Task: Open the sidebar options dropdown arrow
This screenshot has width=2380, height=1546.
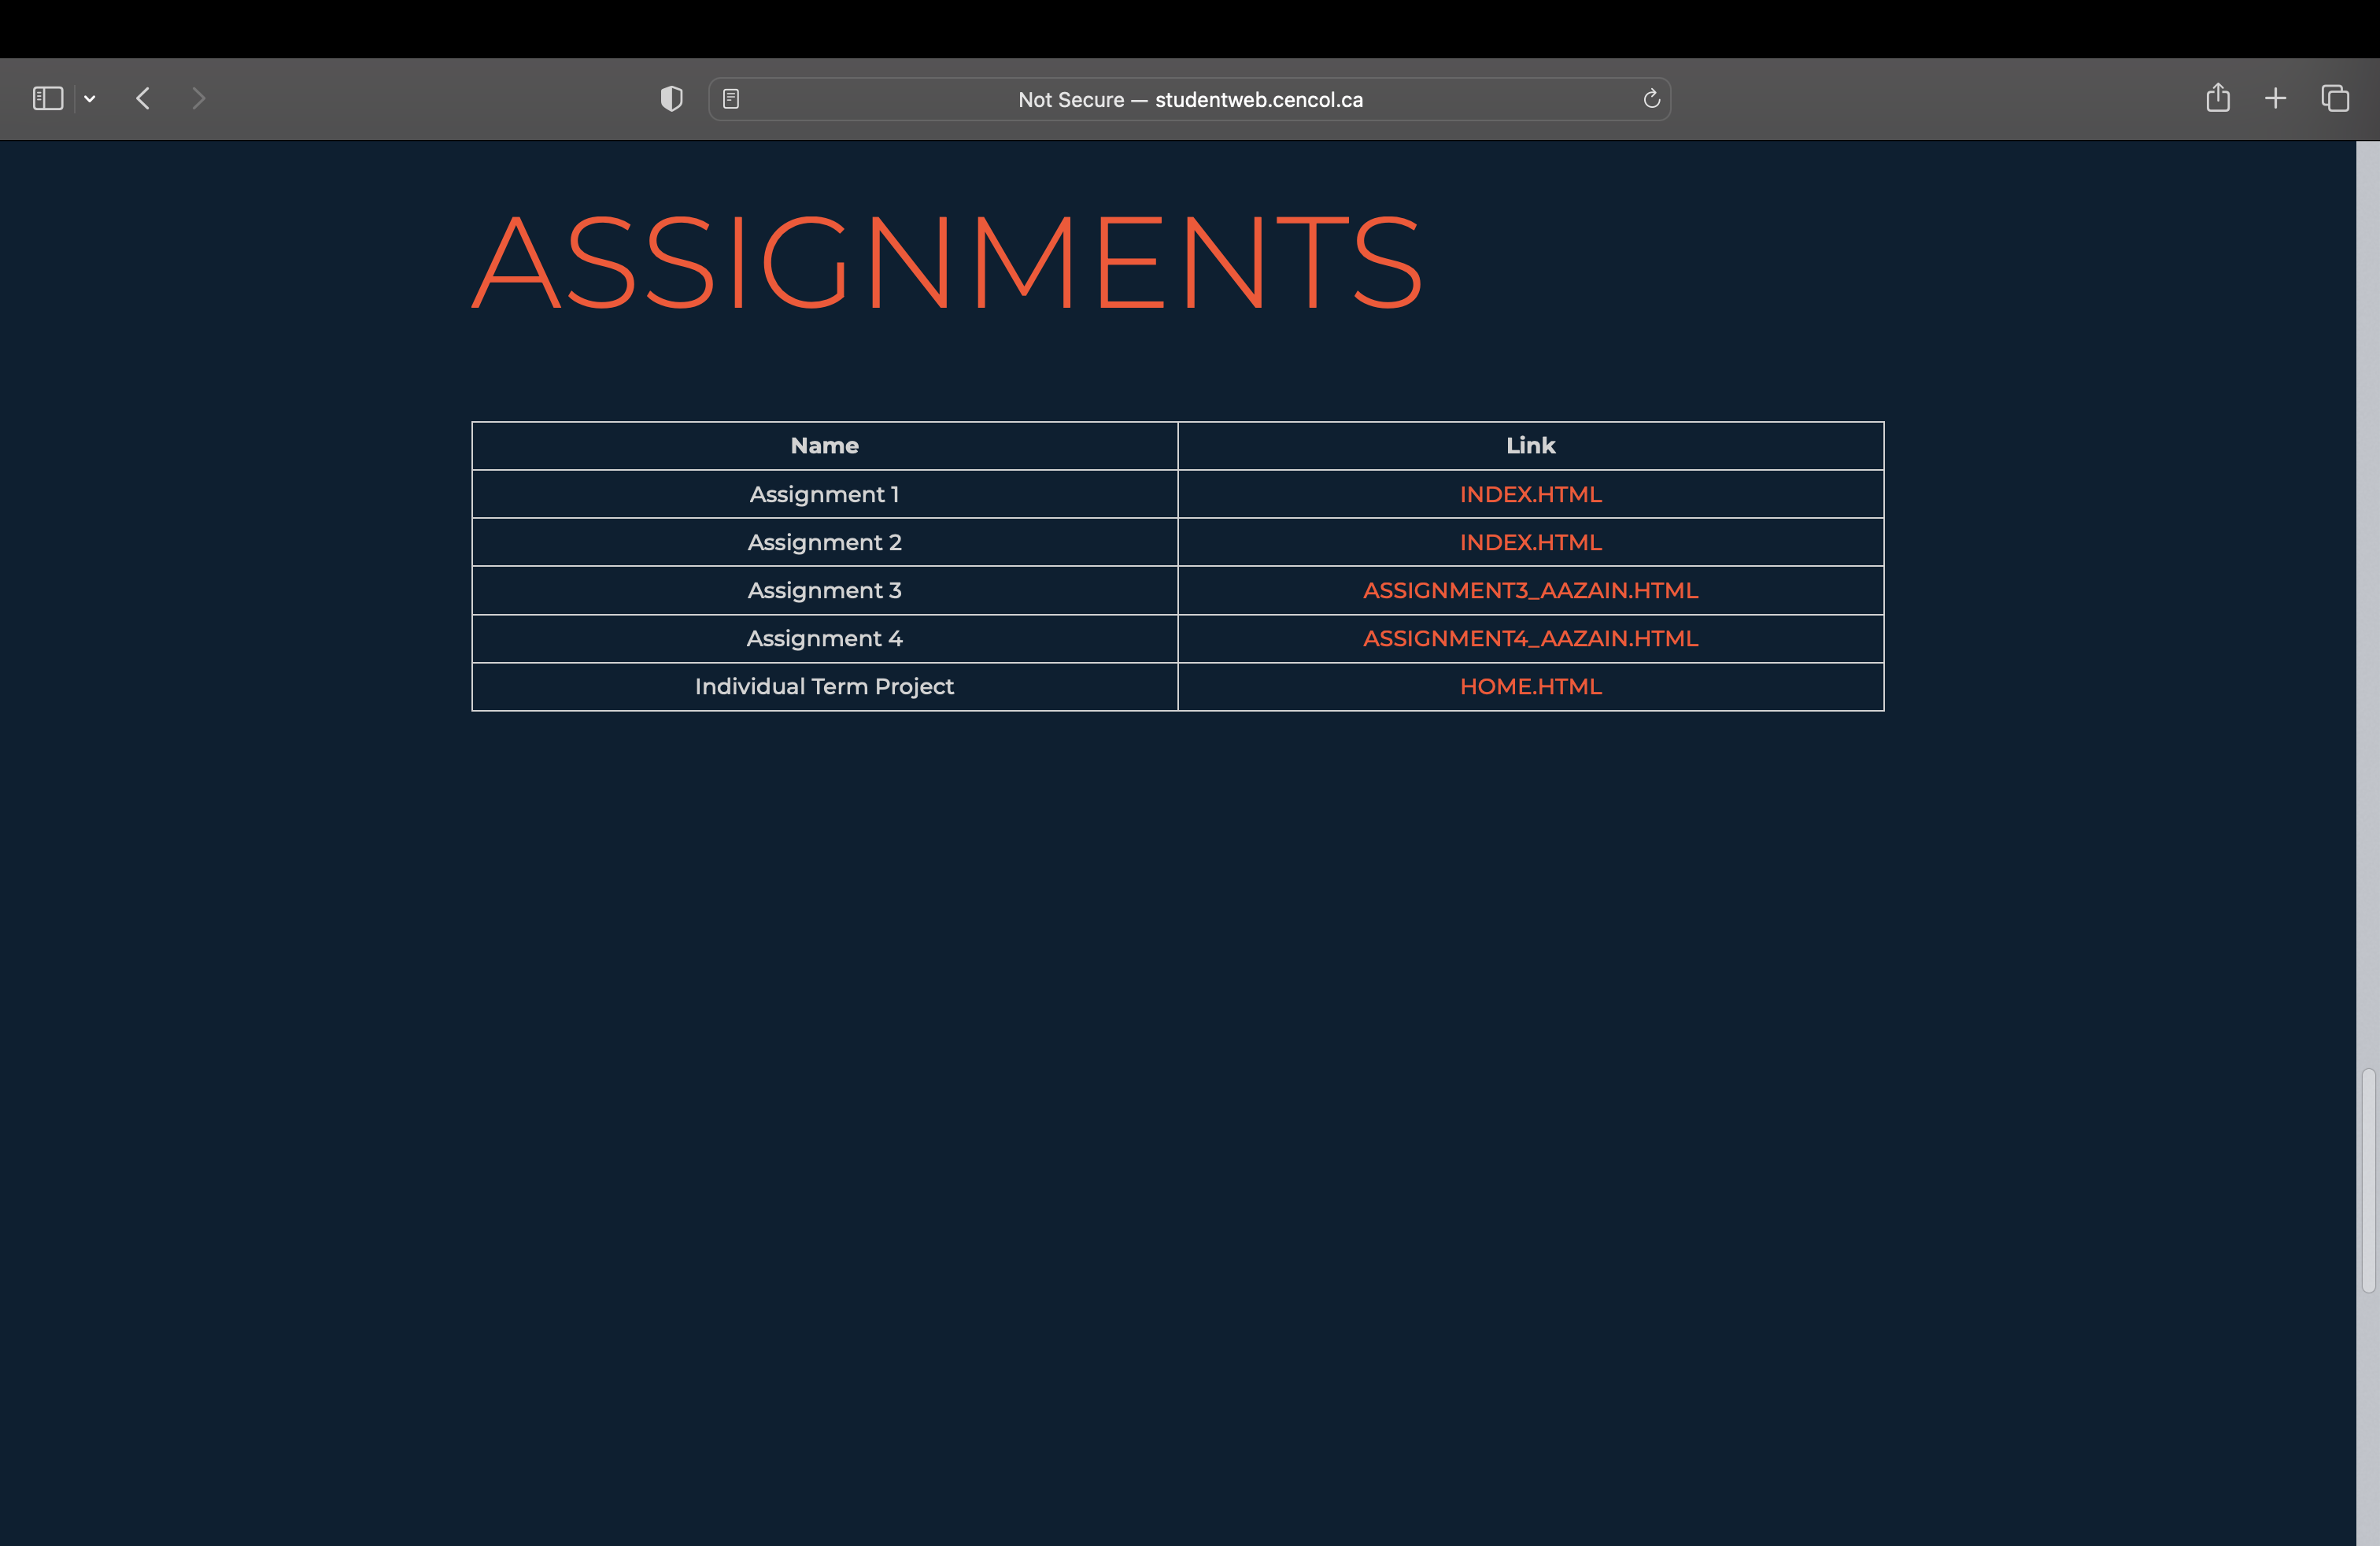Action: [90, 98]
